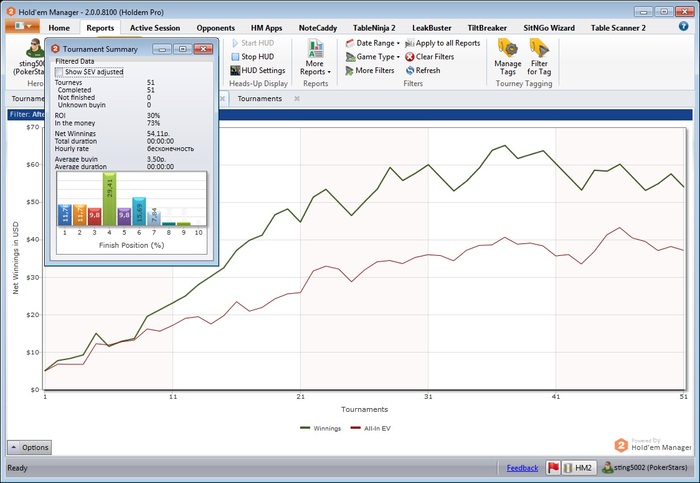Open the Date Range filter dropdown
The width and height of the screenshot is (700, 483).
(373, 43)
